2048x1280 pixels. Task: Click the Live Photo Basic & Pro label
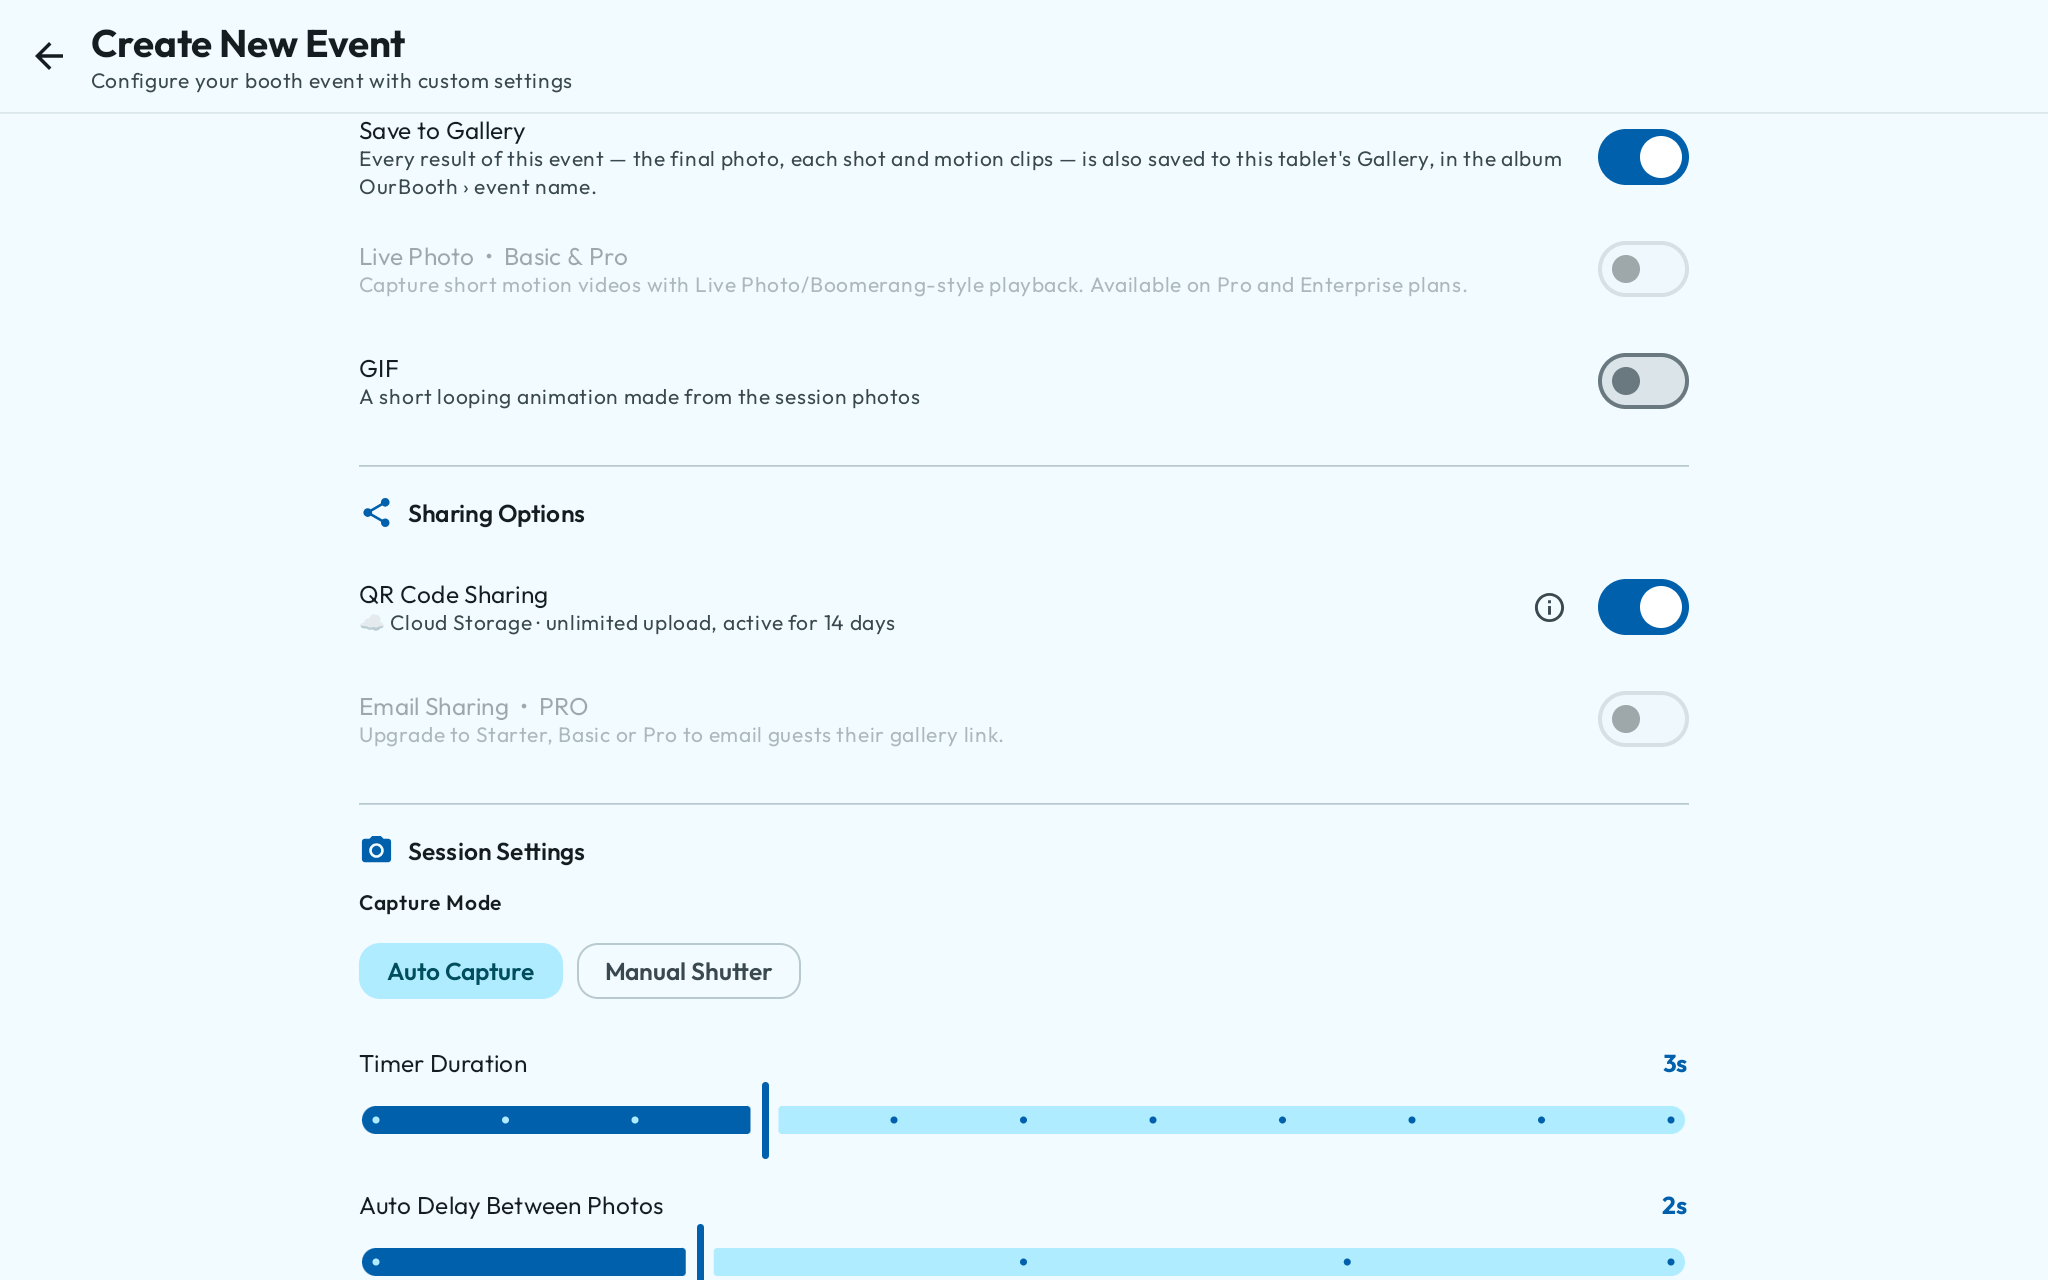point(493,257)
